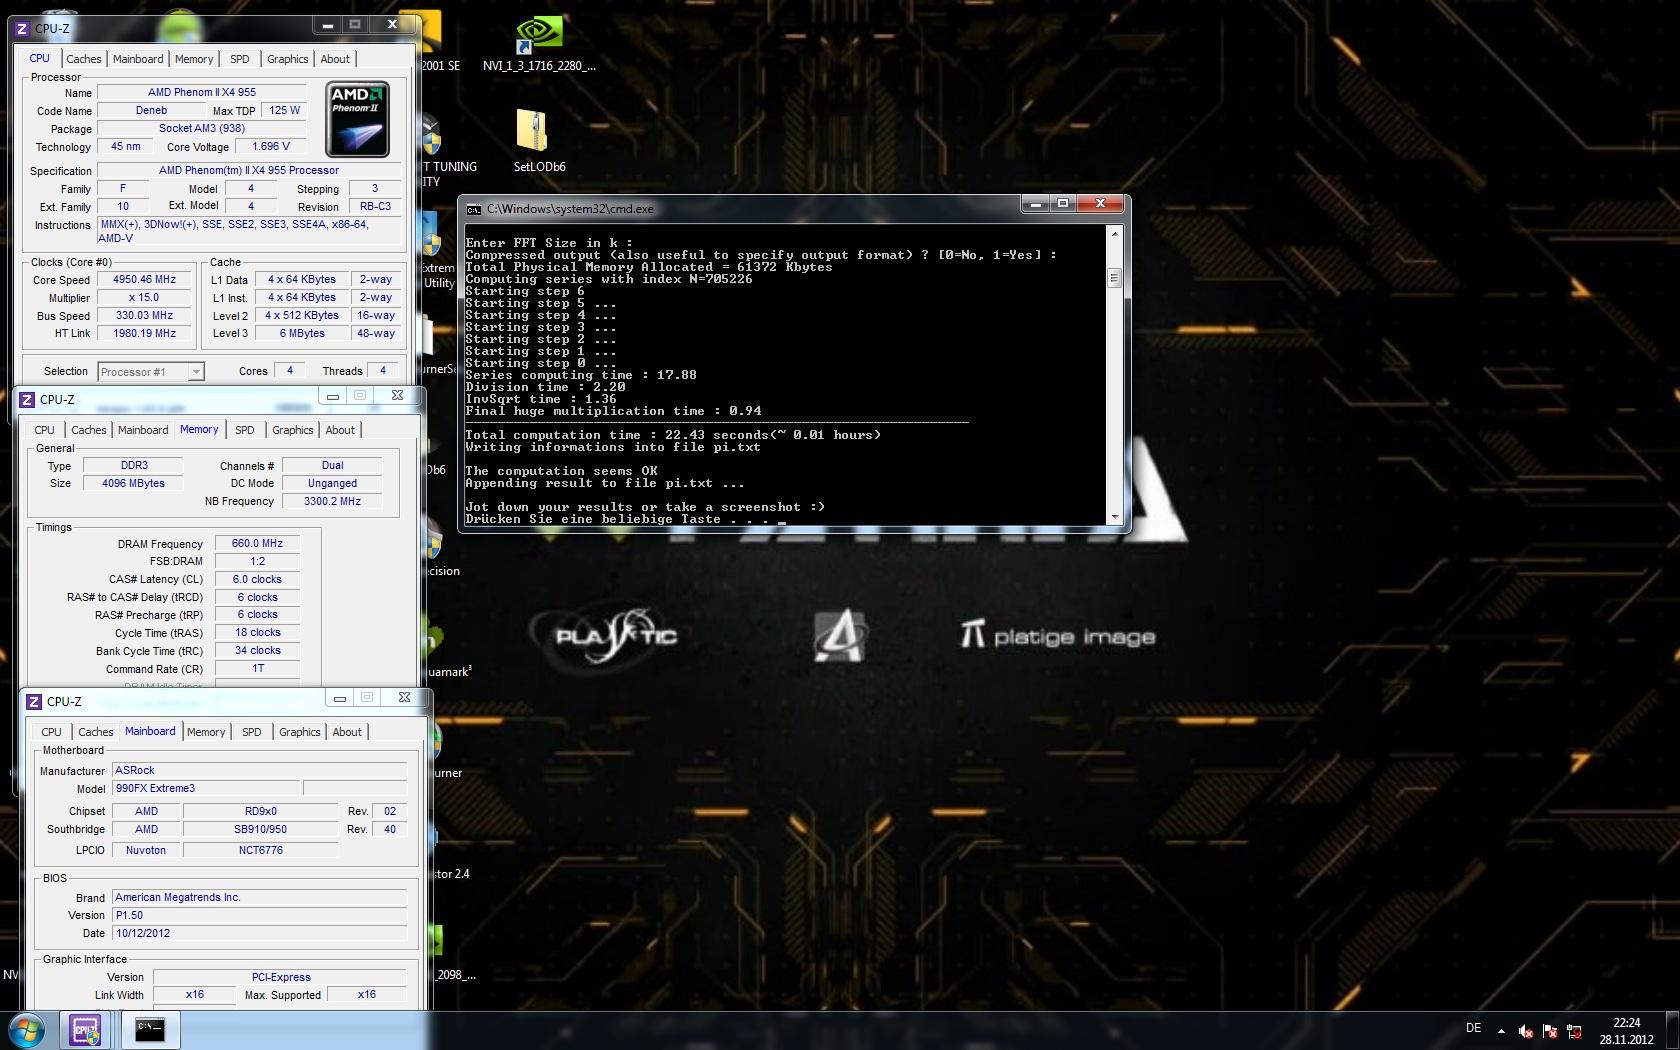Select SPD tab in the Memory CPU-Z window
Viewport: 1680px width, 1050px height.
click(x=245, y=430)
